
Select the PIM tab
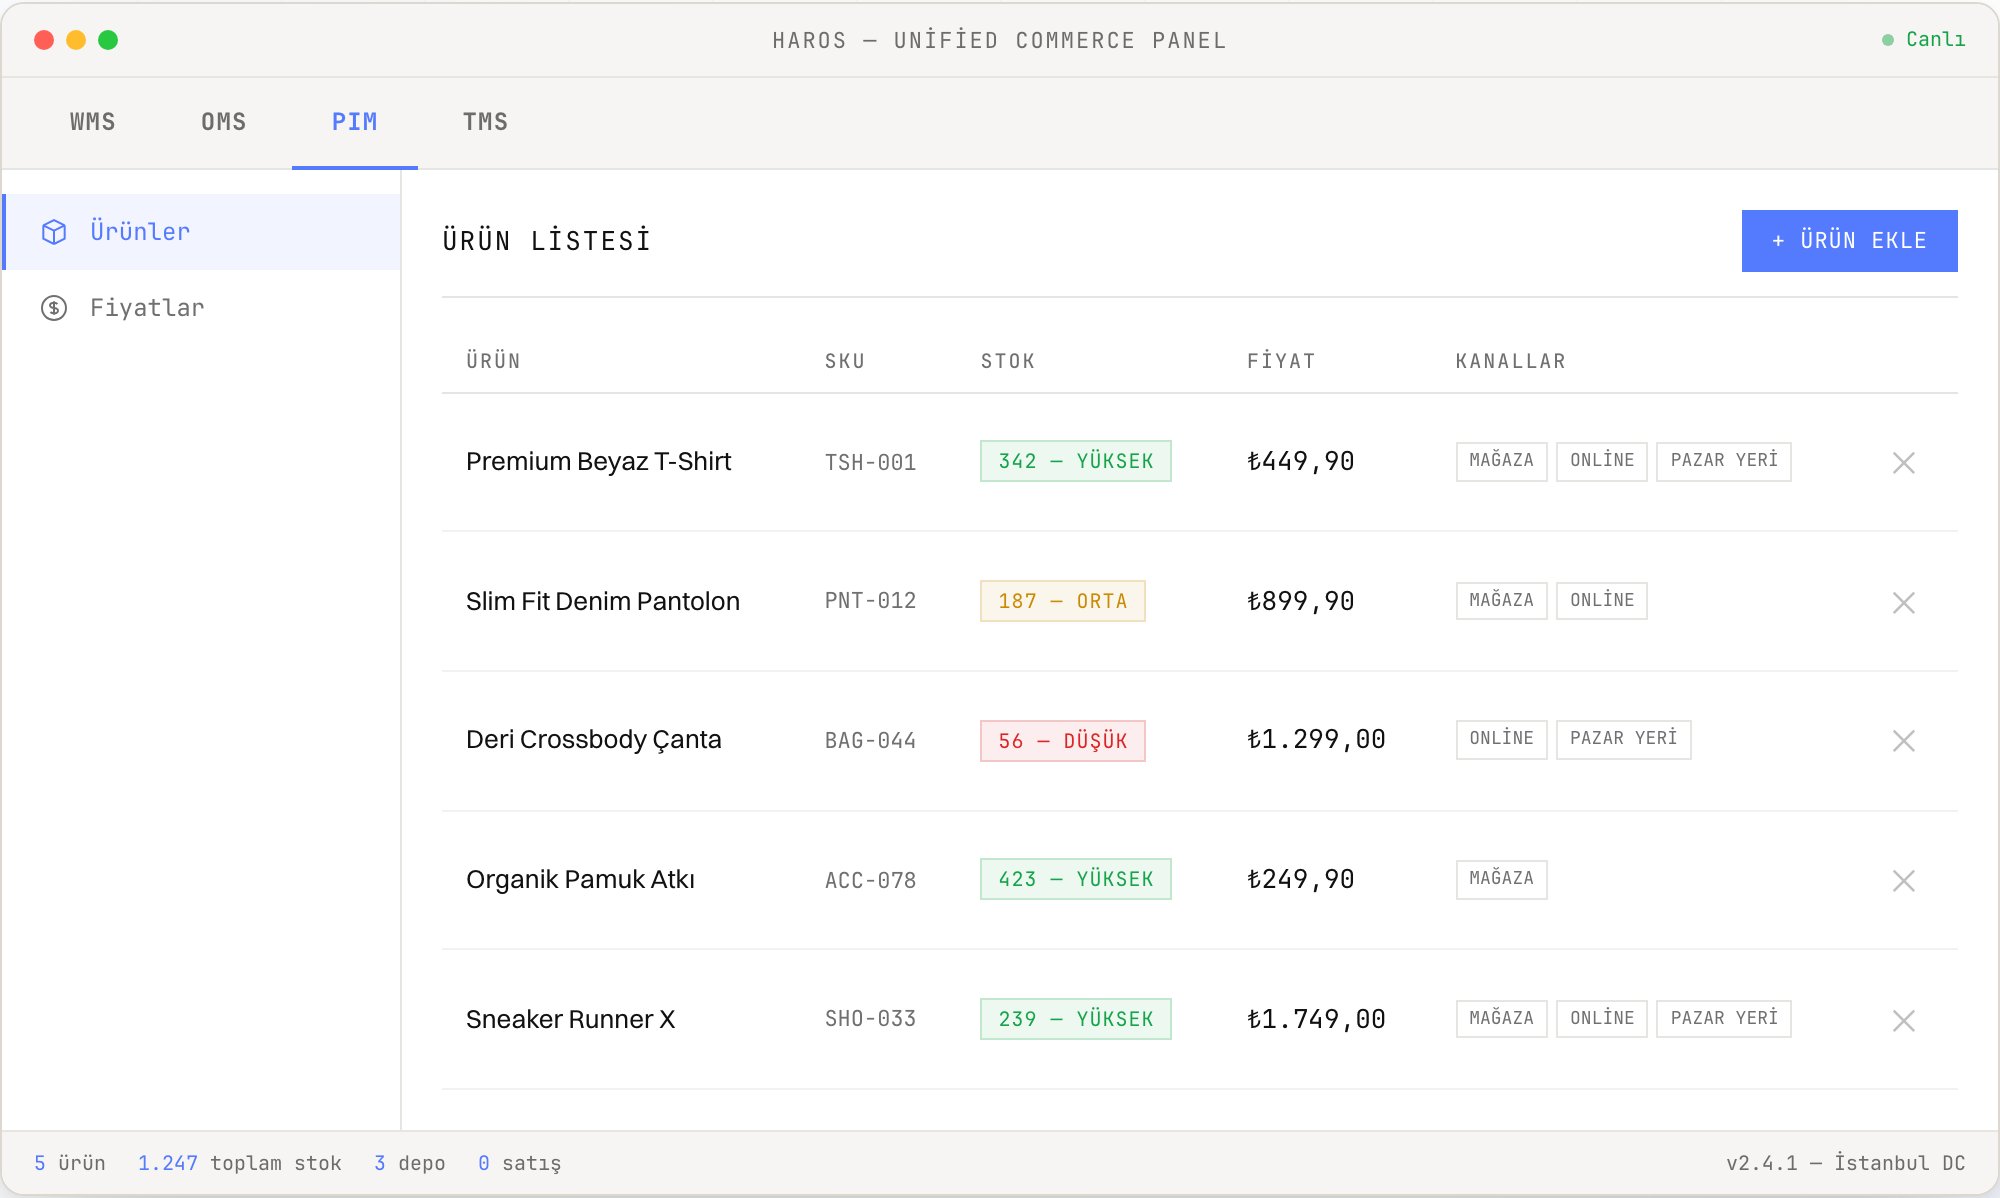(x=355, y=122)
